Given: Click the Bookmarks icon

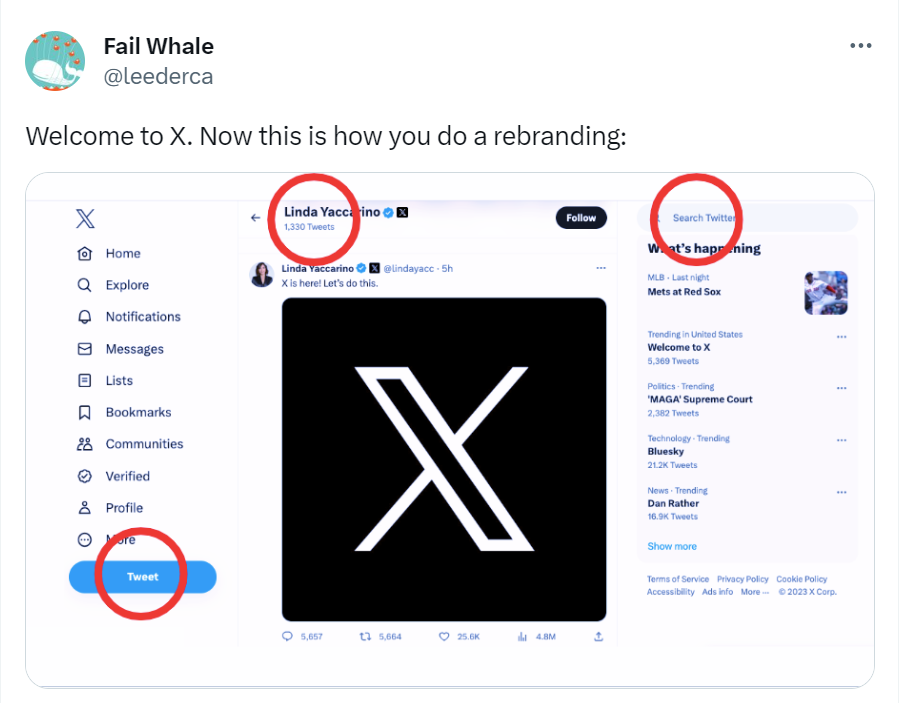Looking at the screenshot, I should (x=84, y=412).
